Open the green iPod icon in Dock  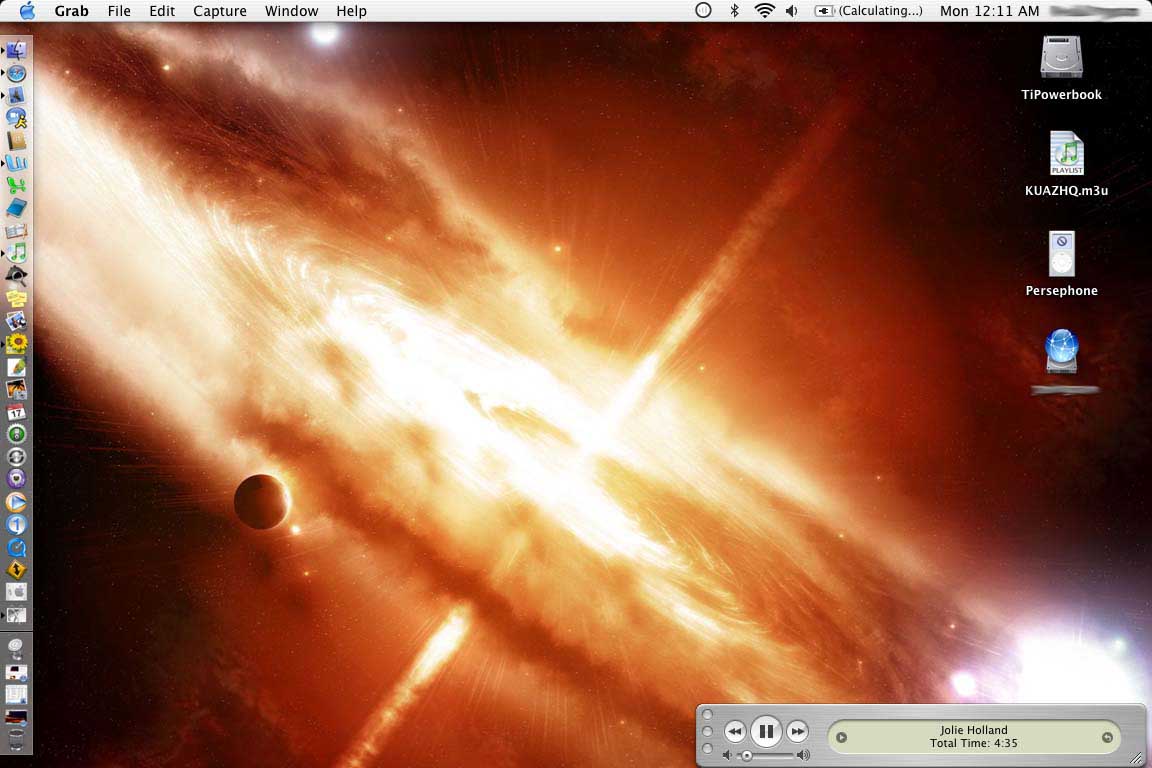(x=16, y=434)
